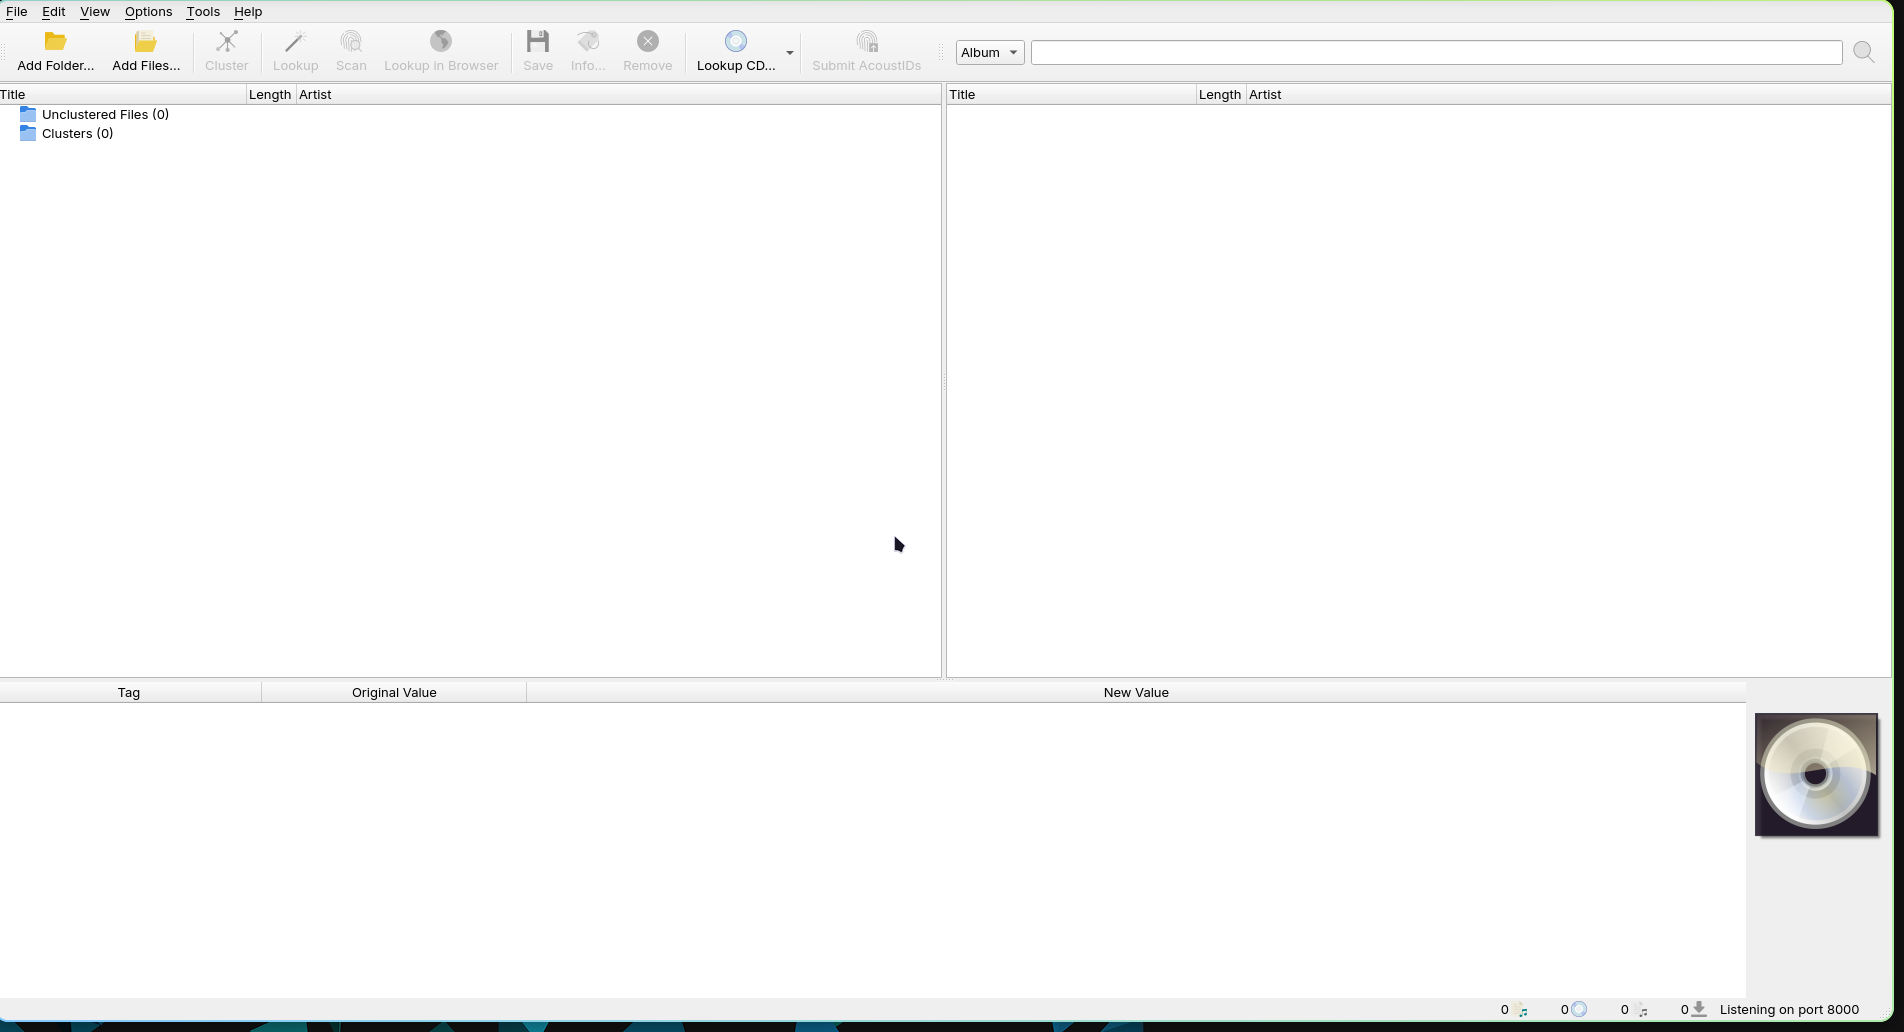
Task: Select the Clusters folder item
Action: pos(77,134)
